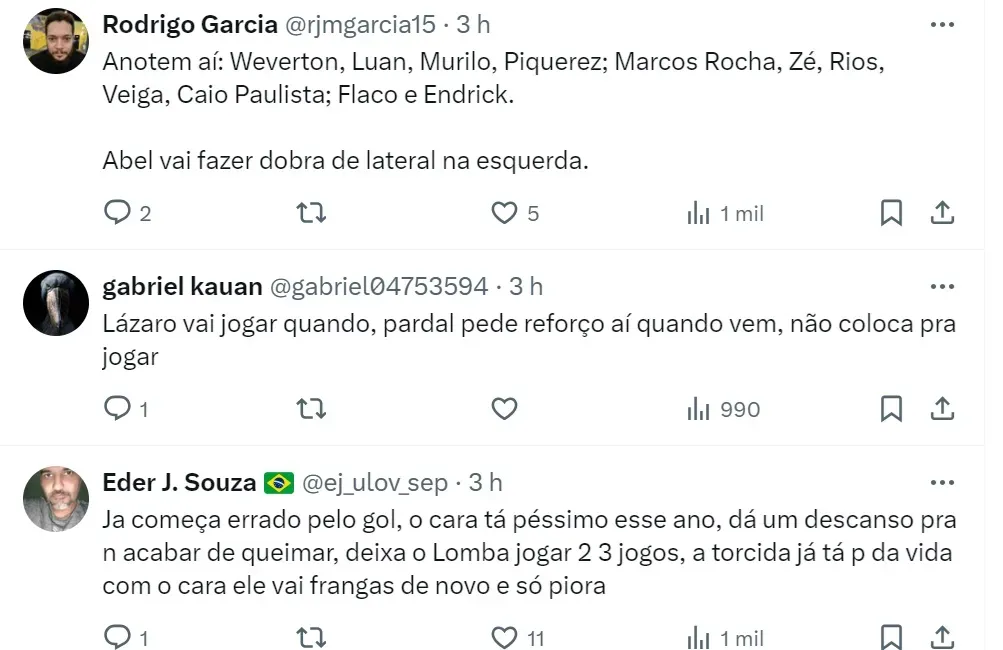Reply to Eder J. Souza's tweet
This screenshot has width=1003, height=650.
pyautogui.click(x=118, y=637)
